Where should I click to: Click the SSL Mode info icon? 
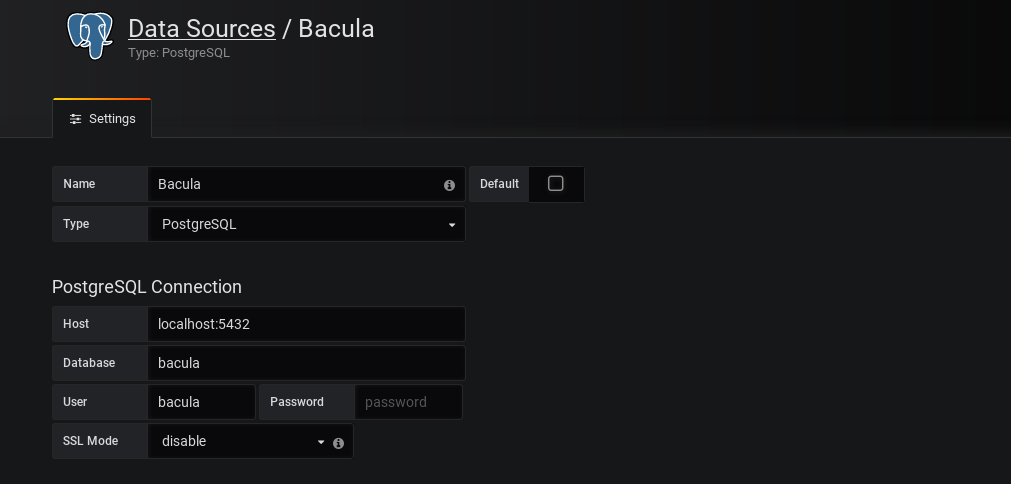[339, 443]
